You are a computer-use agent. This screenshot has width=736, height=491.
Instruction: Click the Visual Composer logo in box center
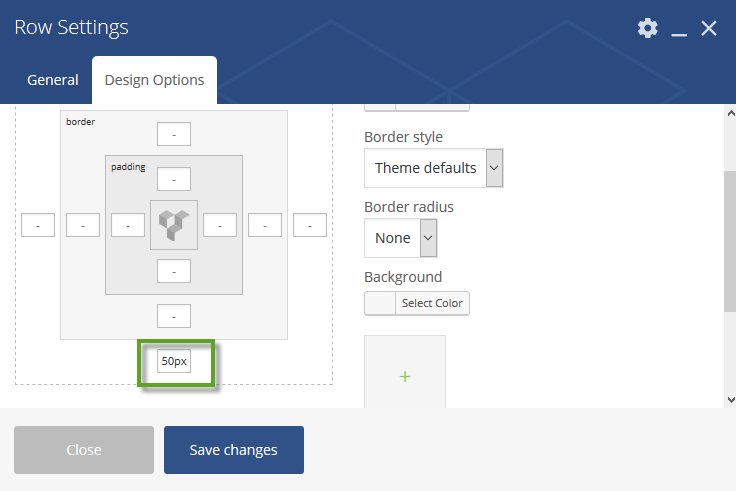click(174, 225)
